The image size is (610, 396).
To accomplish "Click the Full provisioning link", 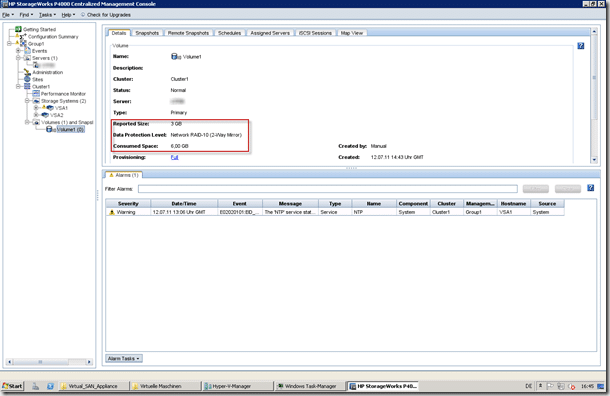I will tap(174, 158).
